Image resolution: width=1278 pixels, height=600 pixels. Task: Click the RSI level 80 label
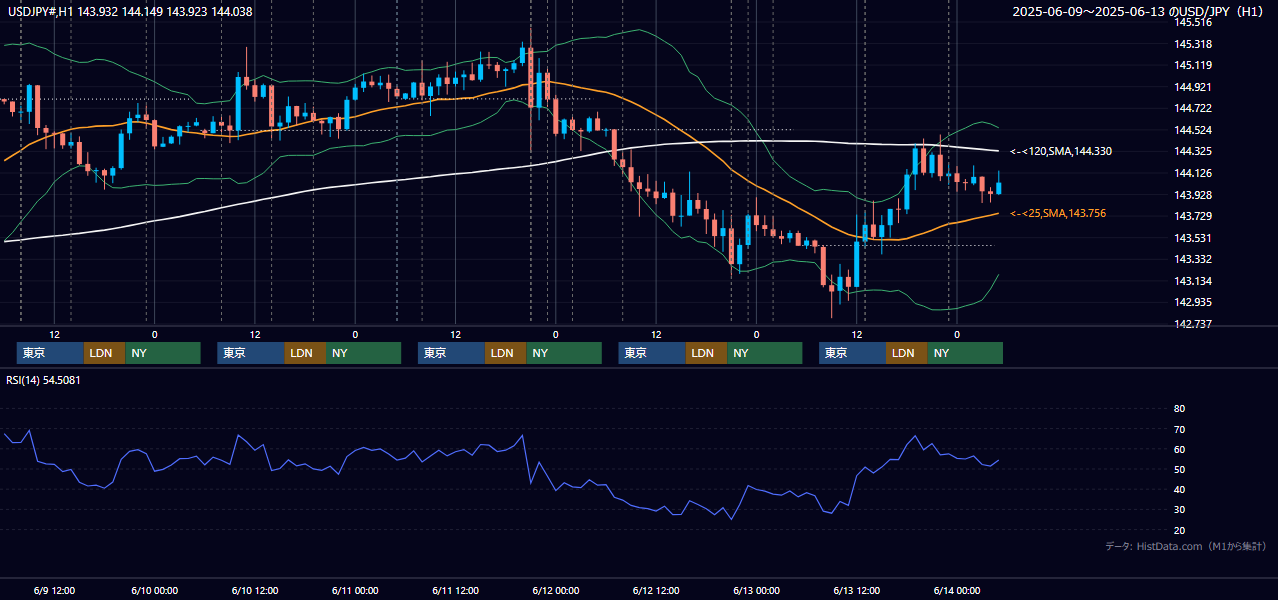(1179, 409)
